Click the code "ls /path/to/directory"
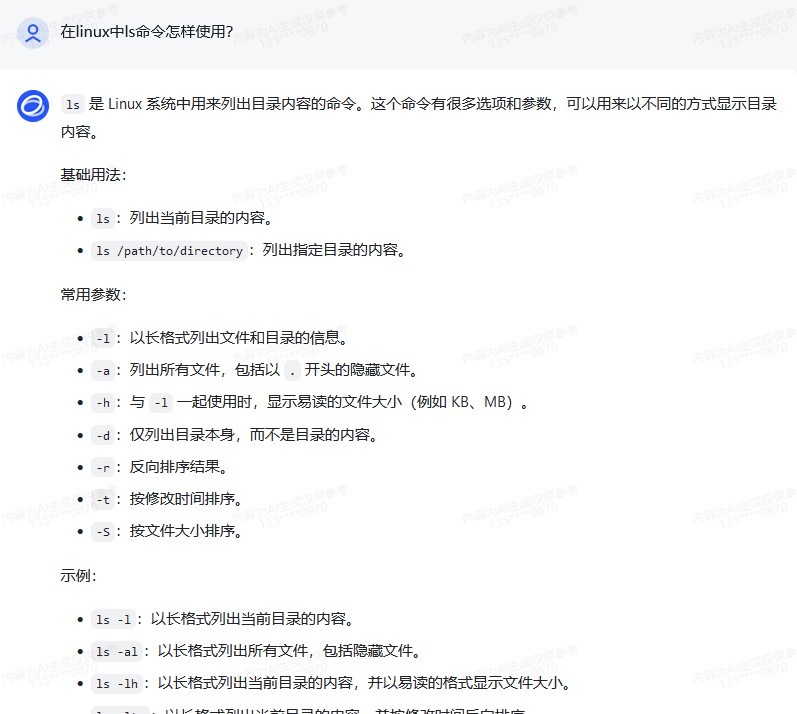The height and width of the screenshot is (714, 797). (x=169, y=251)
